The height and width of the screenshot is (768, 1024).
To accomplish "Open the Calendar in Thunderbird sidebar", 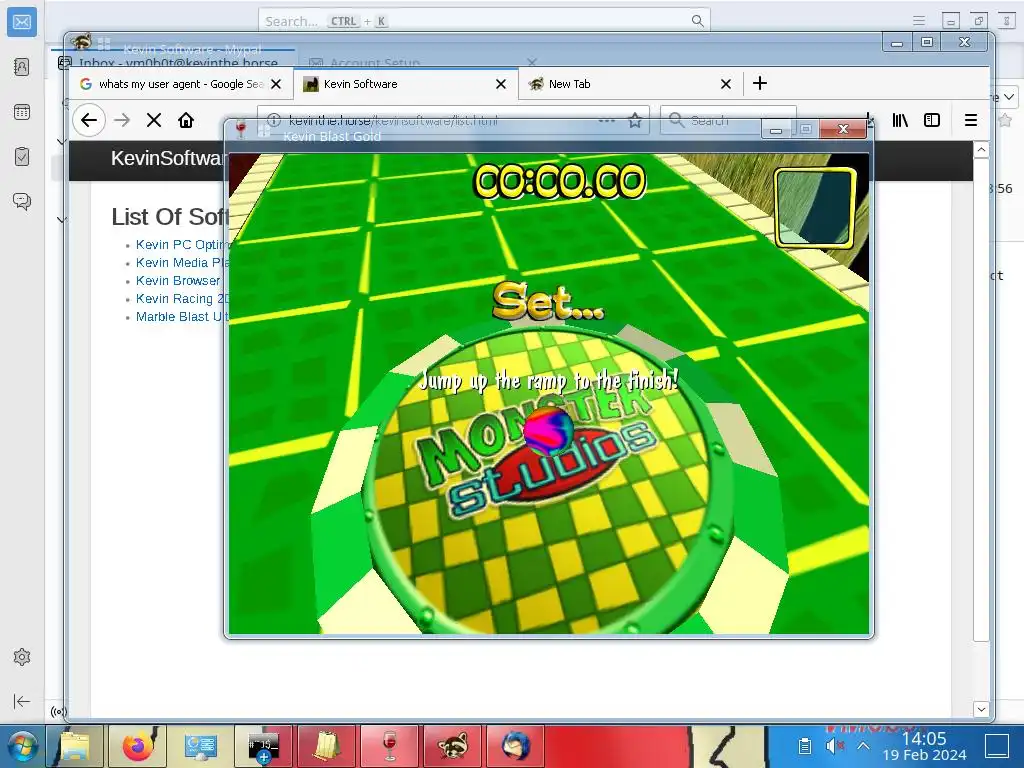I will [x=22, y=112].
